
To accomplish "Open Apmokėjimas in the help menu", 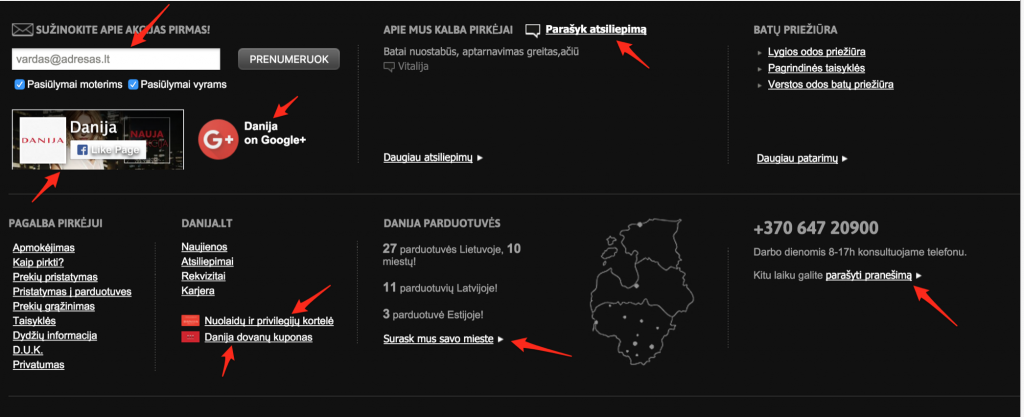I will 43,247.
